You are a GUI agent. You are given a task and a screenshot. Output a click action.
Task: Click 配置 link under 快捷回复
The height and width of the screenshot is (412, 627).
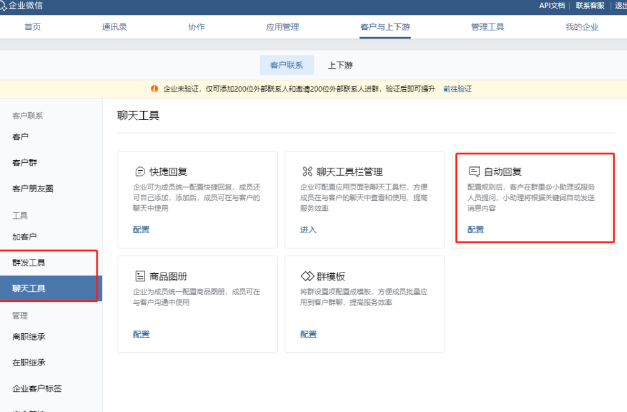141,230
